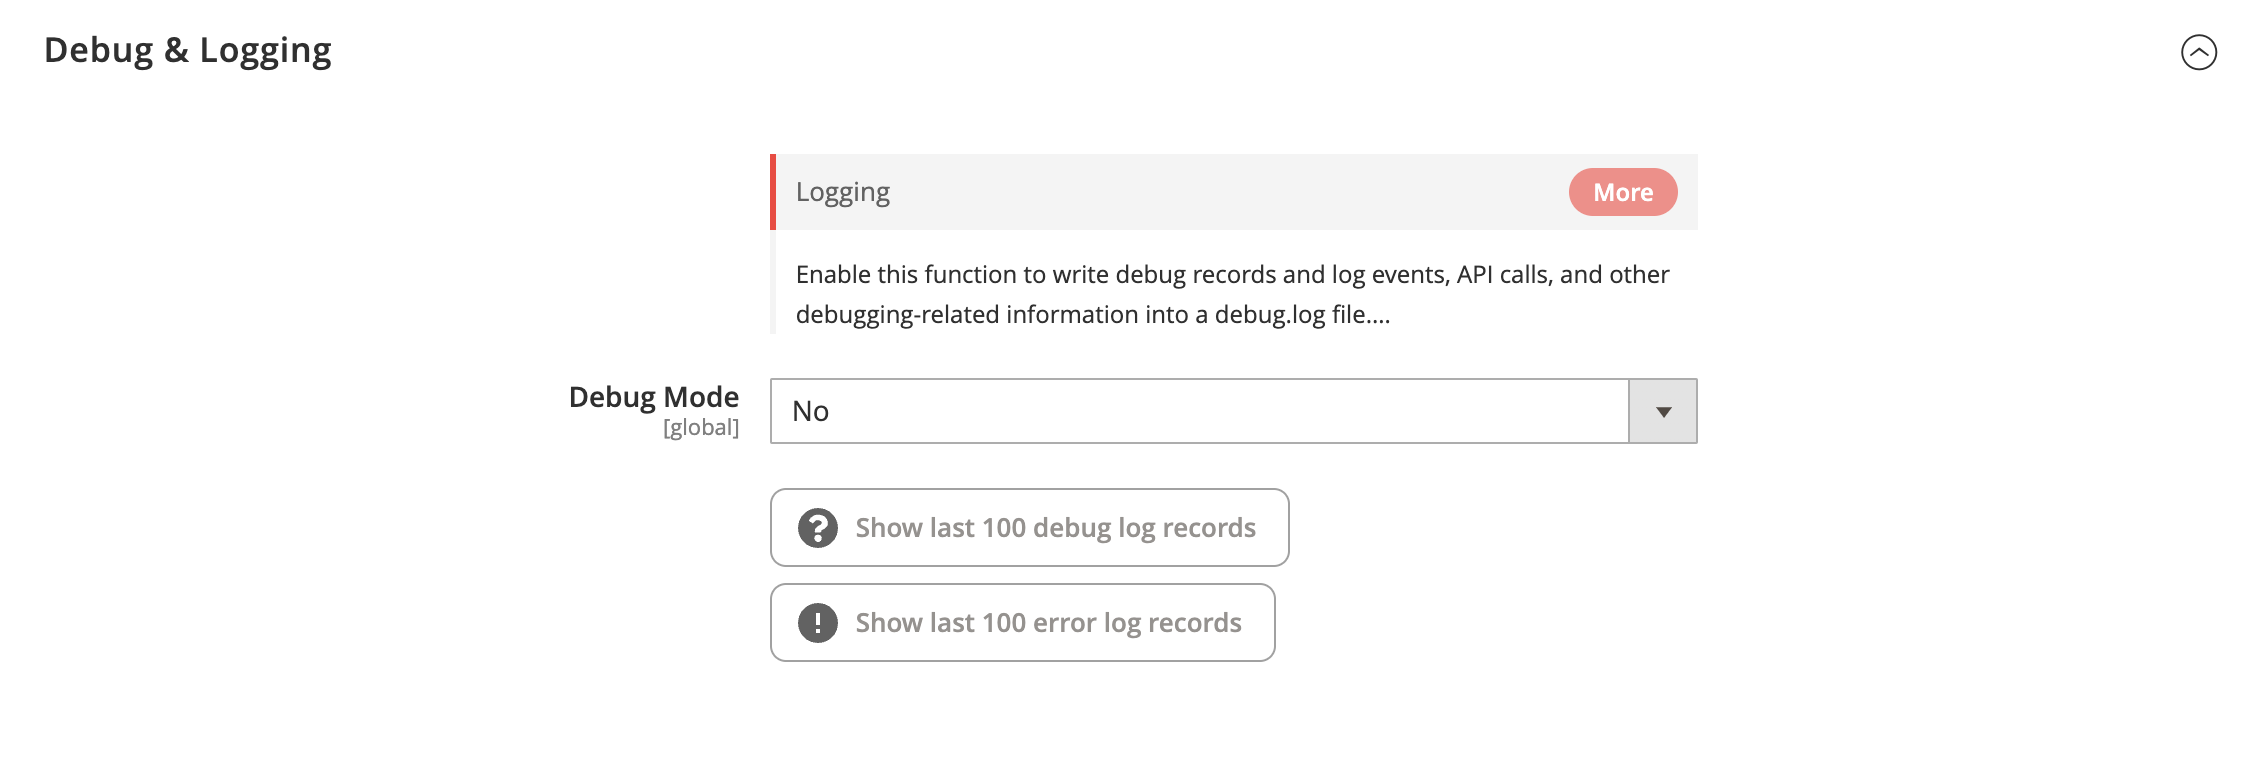Click the Debug Mode dropdown arrow
The image size is (2248, 766).
tap(1663, 411)
